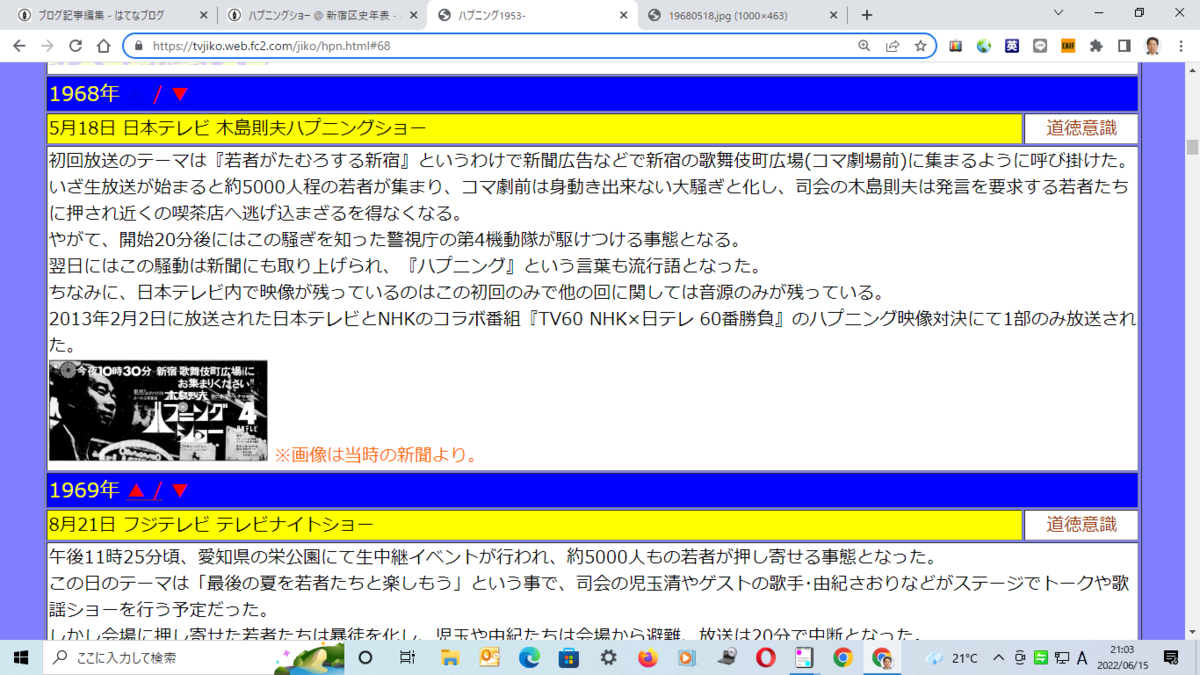This screenshot has width=1200, height=675.
Task: Open the Chrome three-dot menu
Action: (x=1180, y=46)
